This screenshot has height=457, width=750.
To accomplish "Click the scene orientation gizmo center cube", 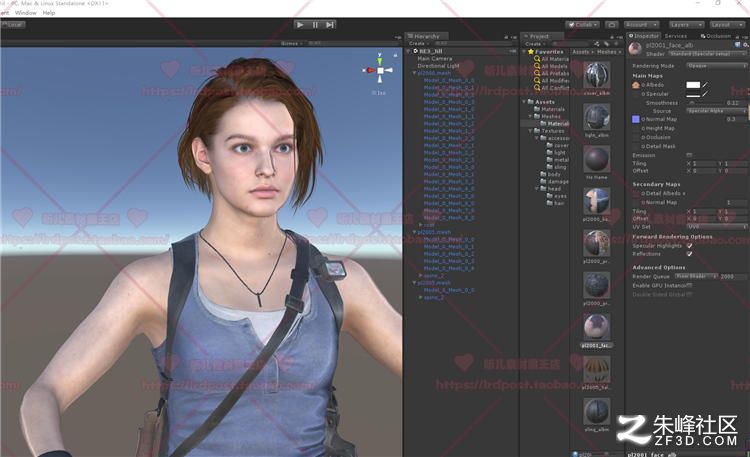I will coord(380,70).
